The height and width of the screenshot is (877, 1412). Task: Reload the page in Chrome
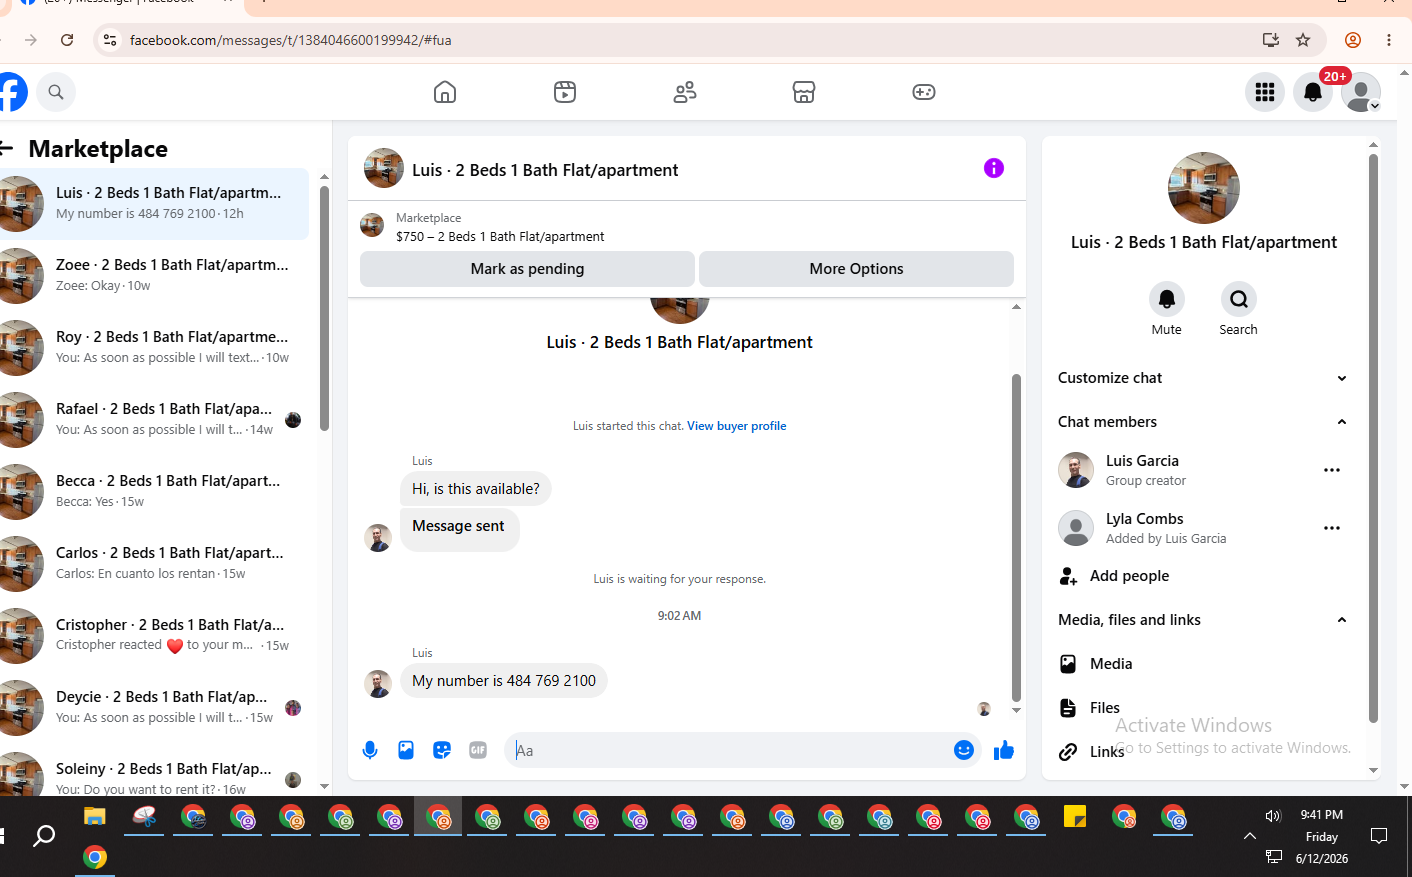(67, 40)
